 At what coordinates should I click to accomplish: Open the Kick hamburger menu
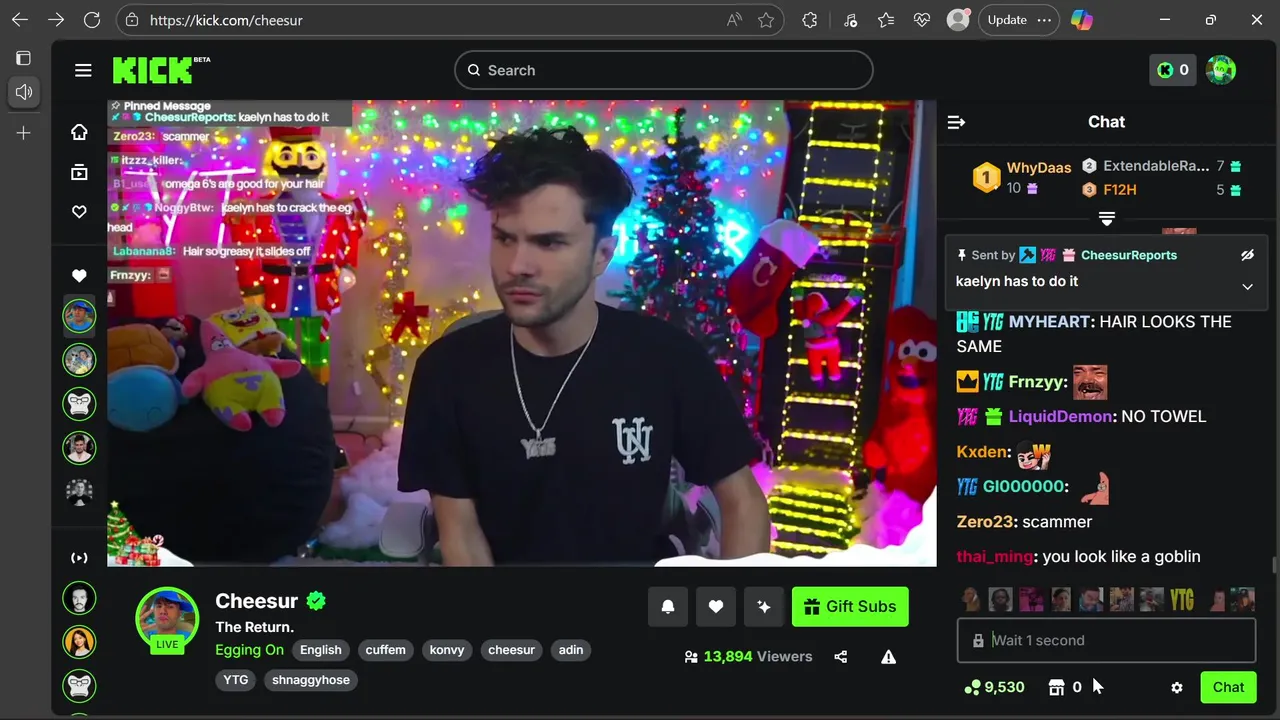point(83,70)
